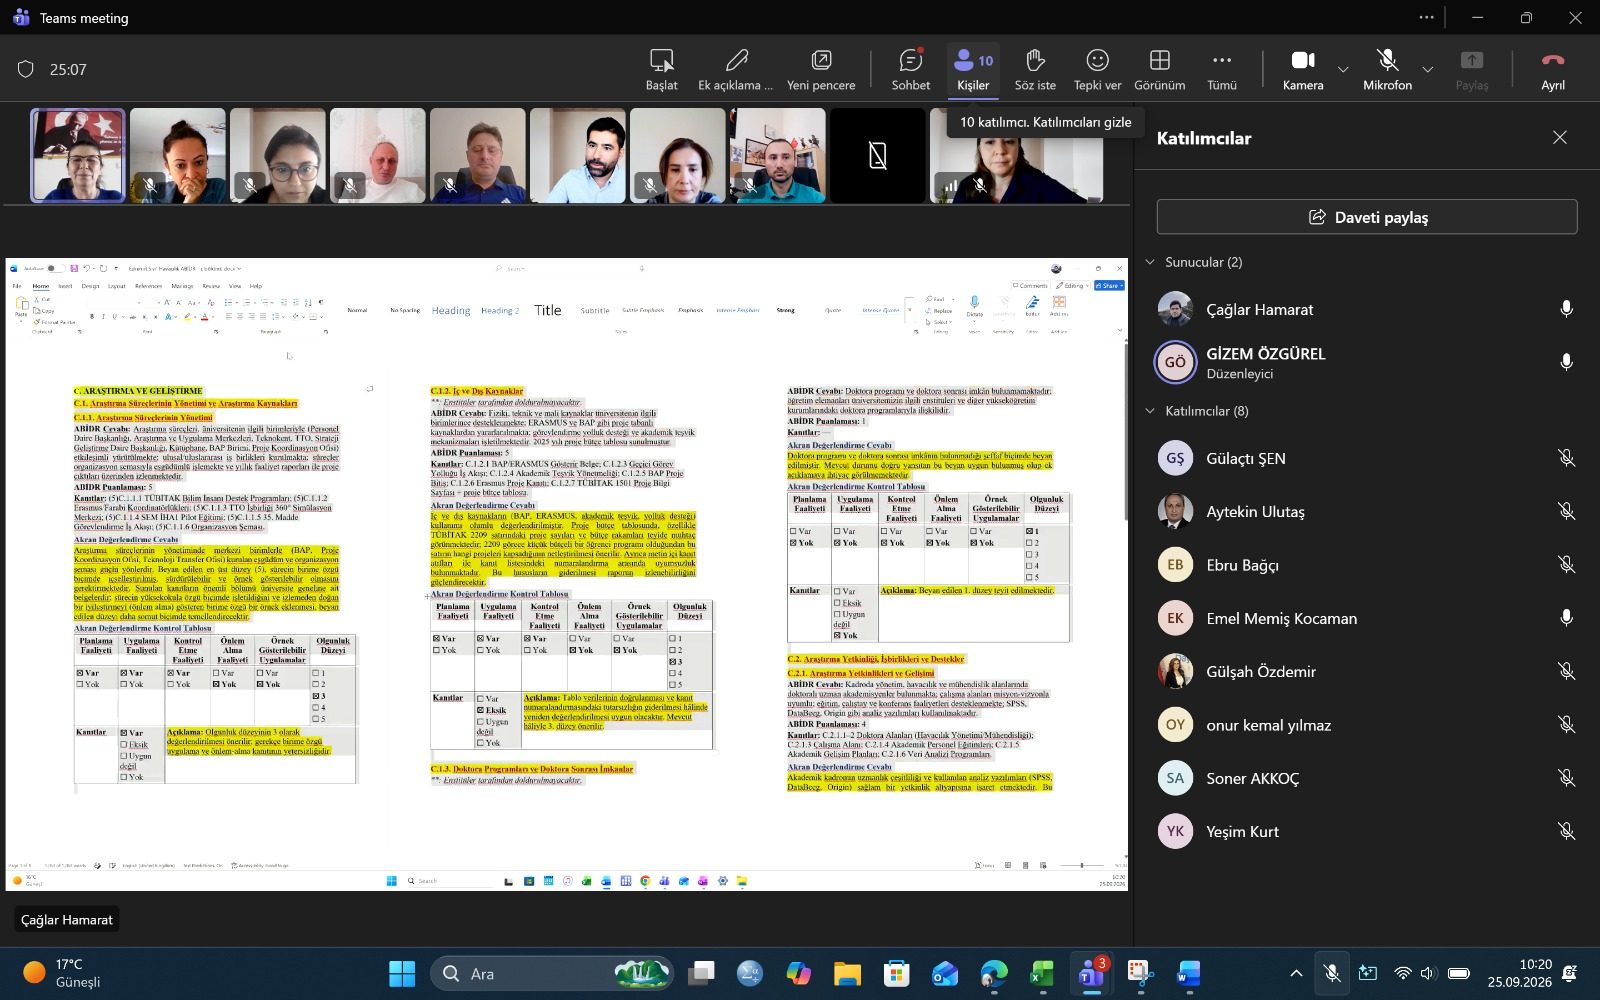Image resolution: width=1600 pixels, height=1000 pixels.
Task: Raise hand with Söz iste
Action: pos(1035,70)
